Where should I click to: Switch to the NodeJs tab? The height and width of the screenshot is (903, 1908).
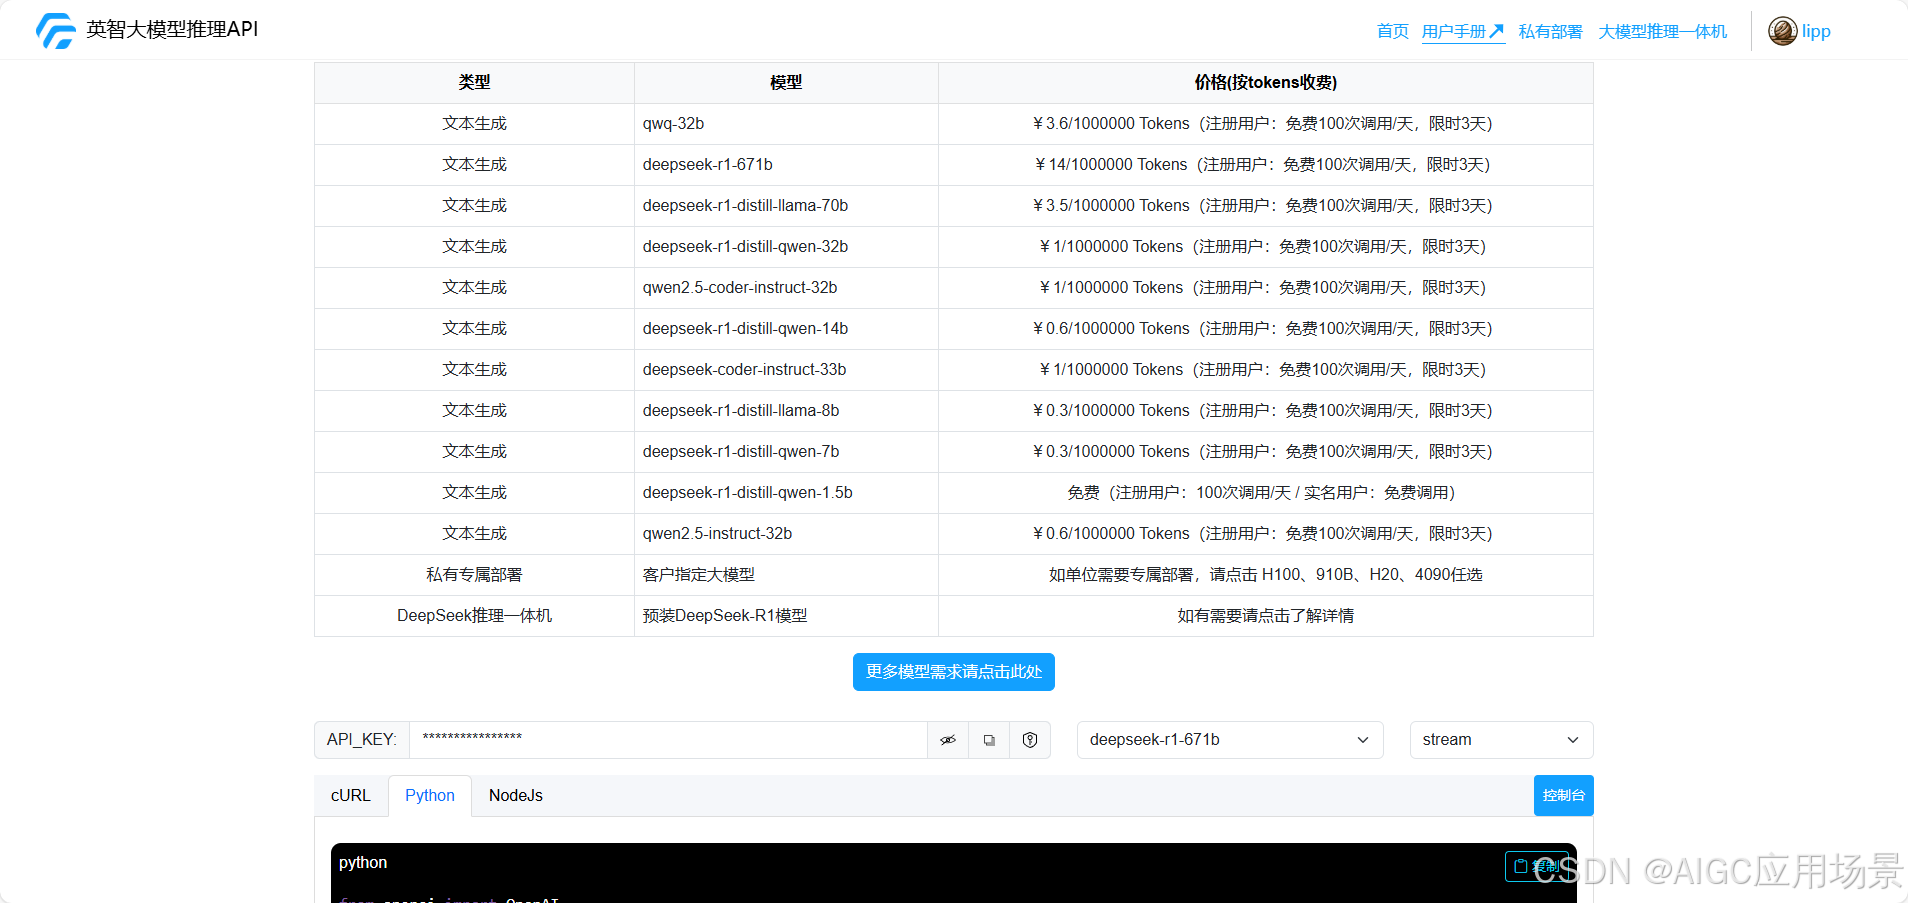(x=516, y=796)
